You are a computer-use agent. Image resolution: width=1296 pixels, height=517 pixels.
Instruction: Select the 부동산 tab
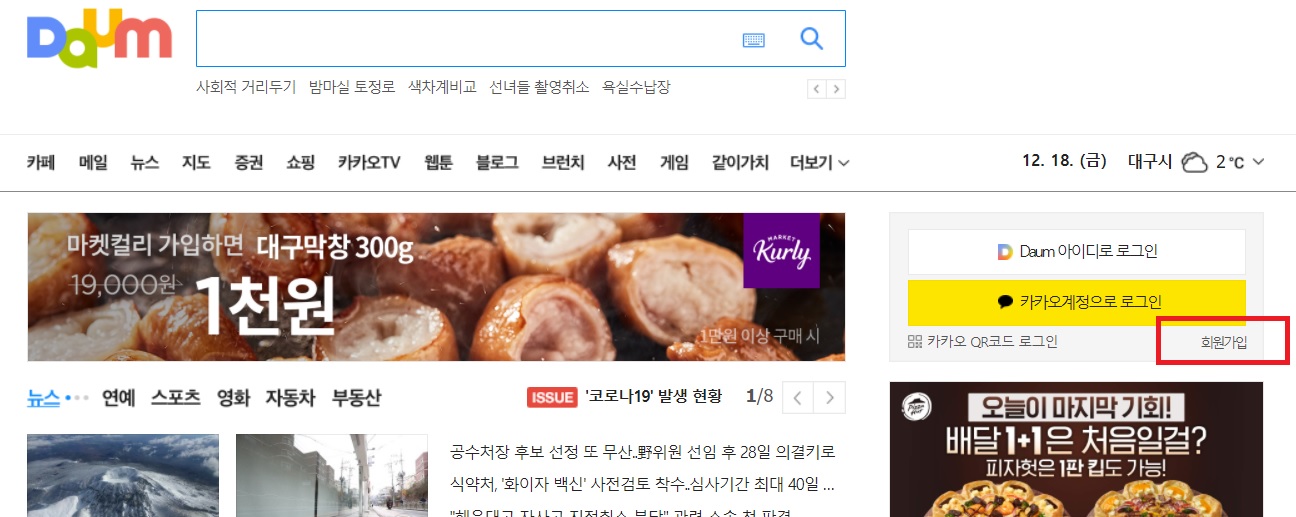[356, 397]
